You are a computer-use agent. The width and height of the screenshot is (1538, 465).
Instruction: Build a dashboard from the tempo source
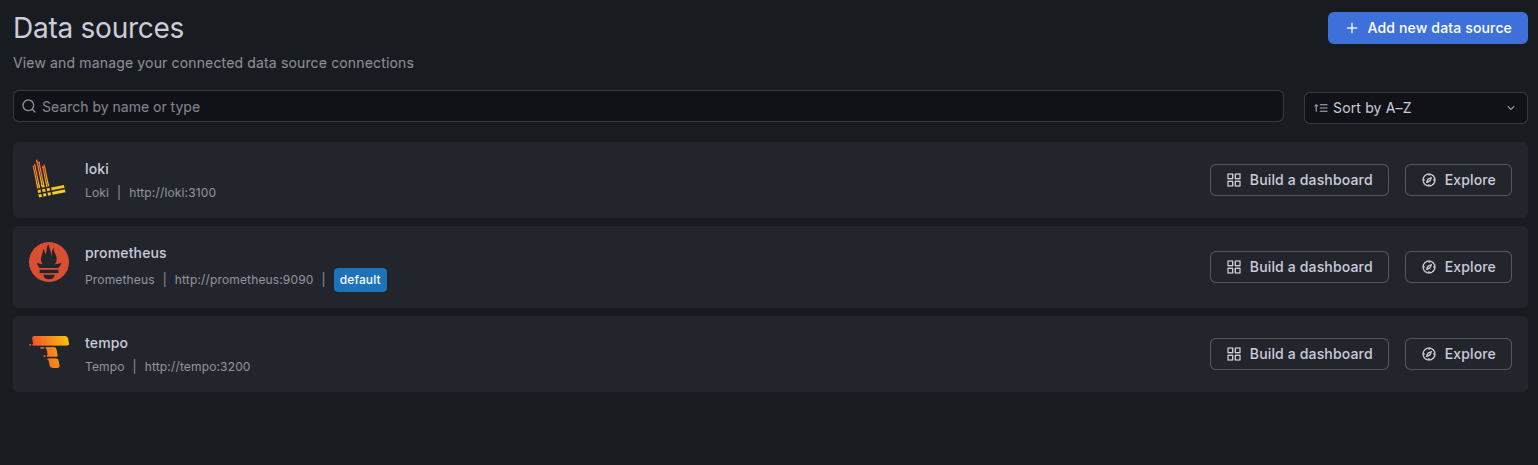(1299, 354)
